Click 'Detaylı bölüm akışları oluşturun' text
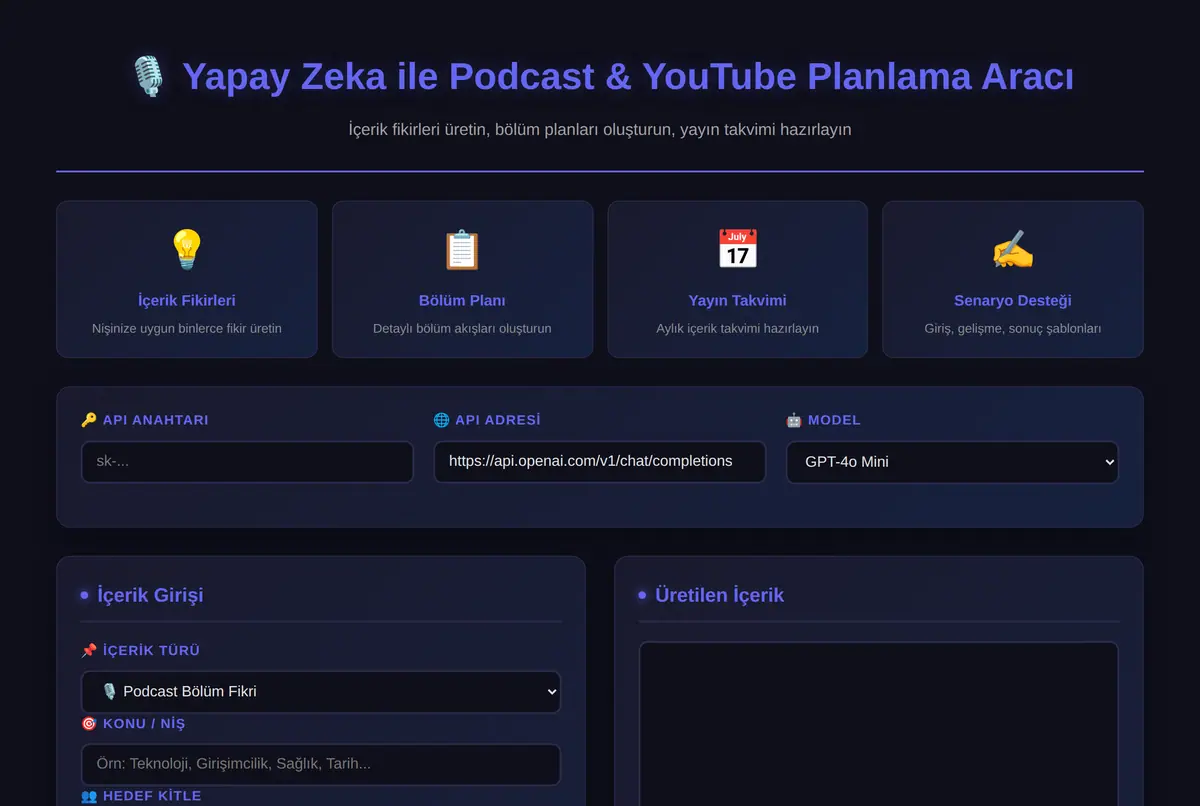Screen dimensions: 1200x806 point(462,328)
